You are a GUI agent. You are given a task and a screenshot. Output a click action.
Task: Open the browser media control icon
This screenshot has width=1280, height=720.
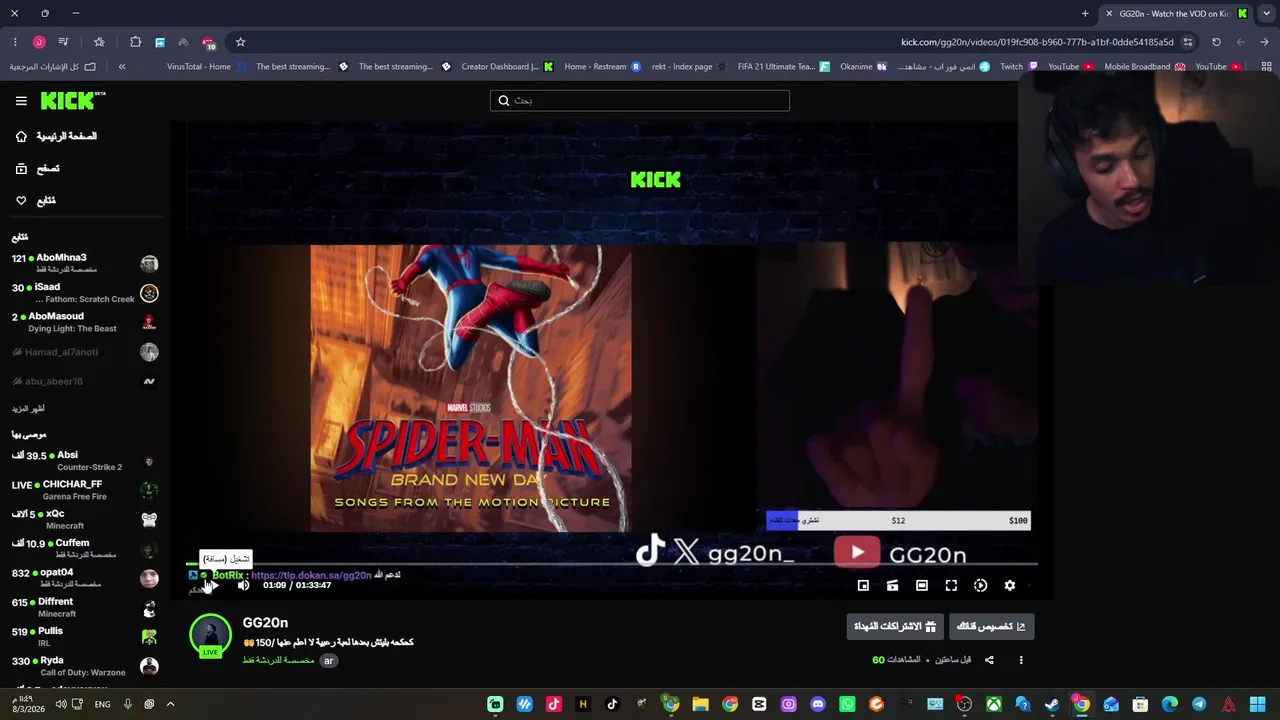point(64,42)
